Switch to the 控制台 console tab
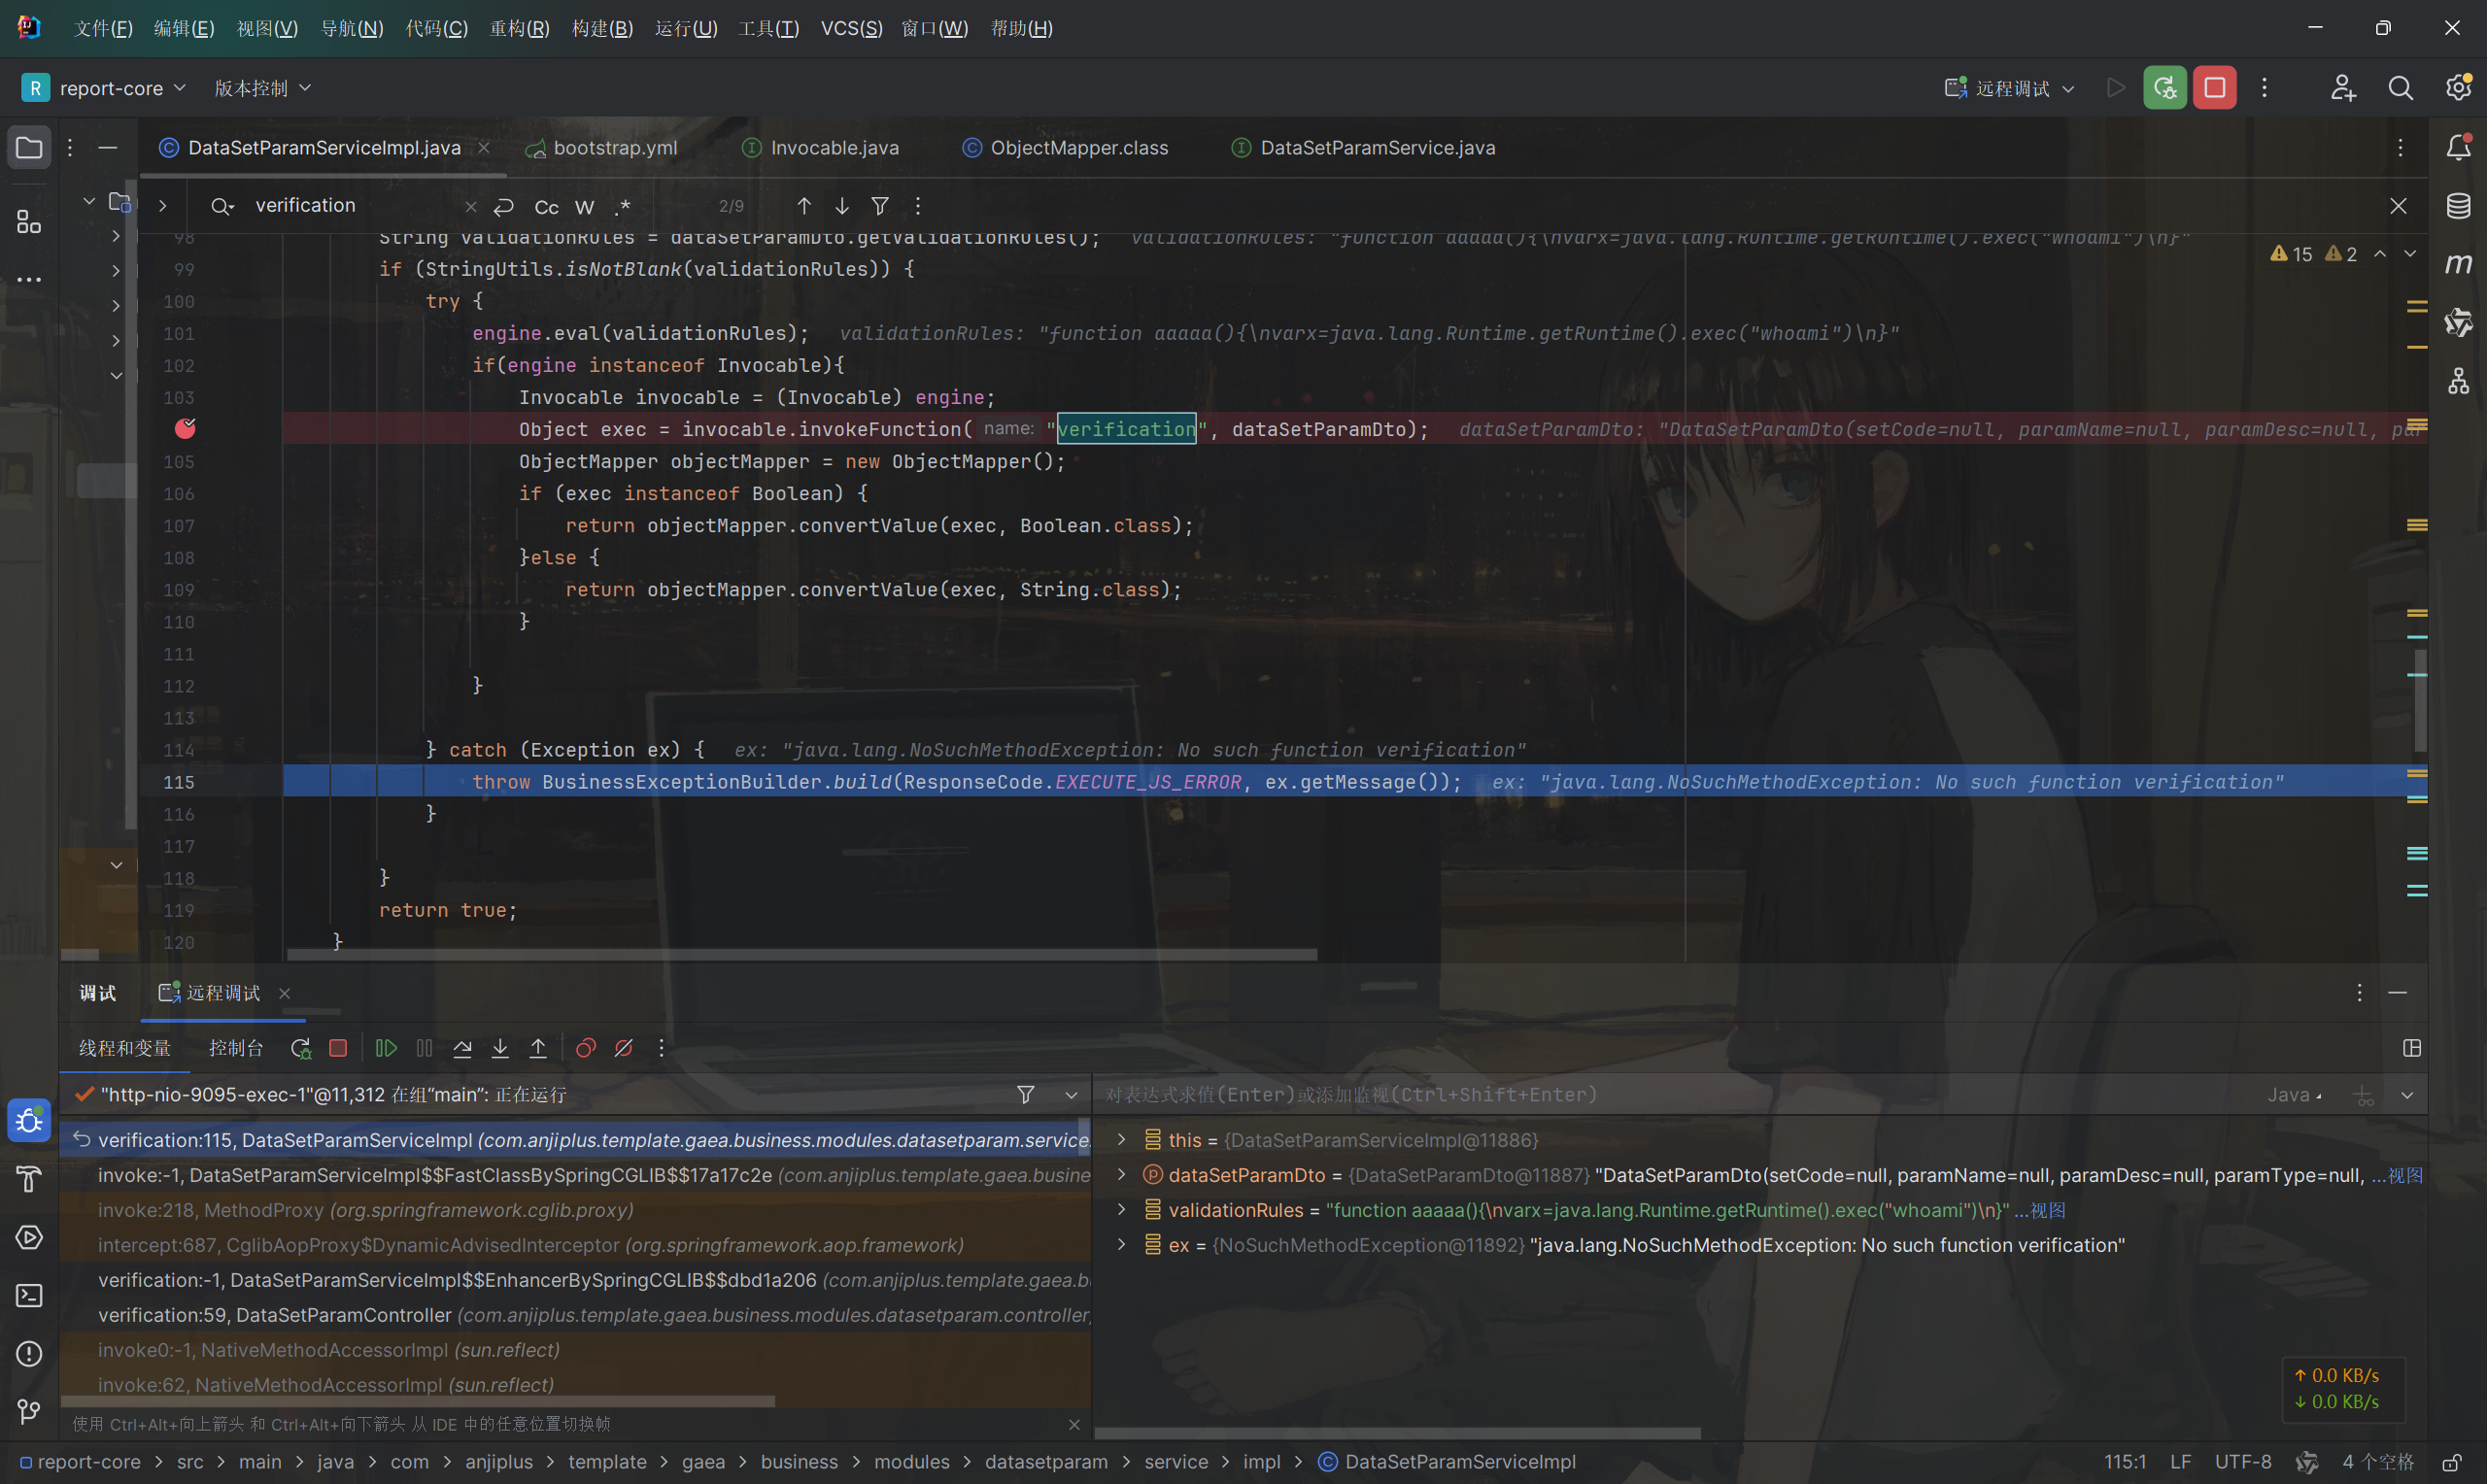Viewport: 2487px width, 1484px height. coord(236,1048)
